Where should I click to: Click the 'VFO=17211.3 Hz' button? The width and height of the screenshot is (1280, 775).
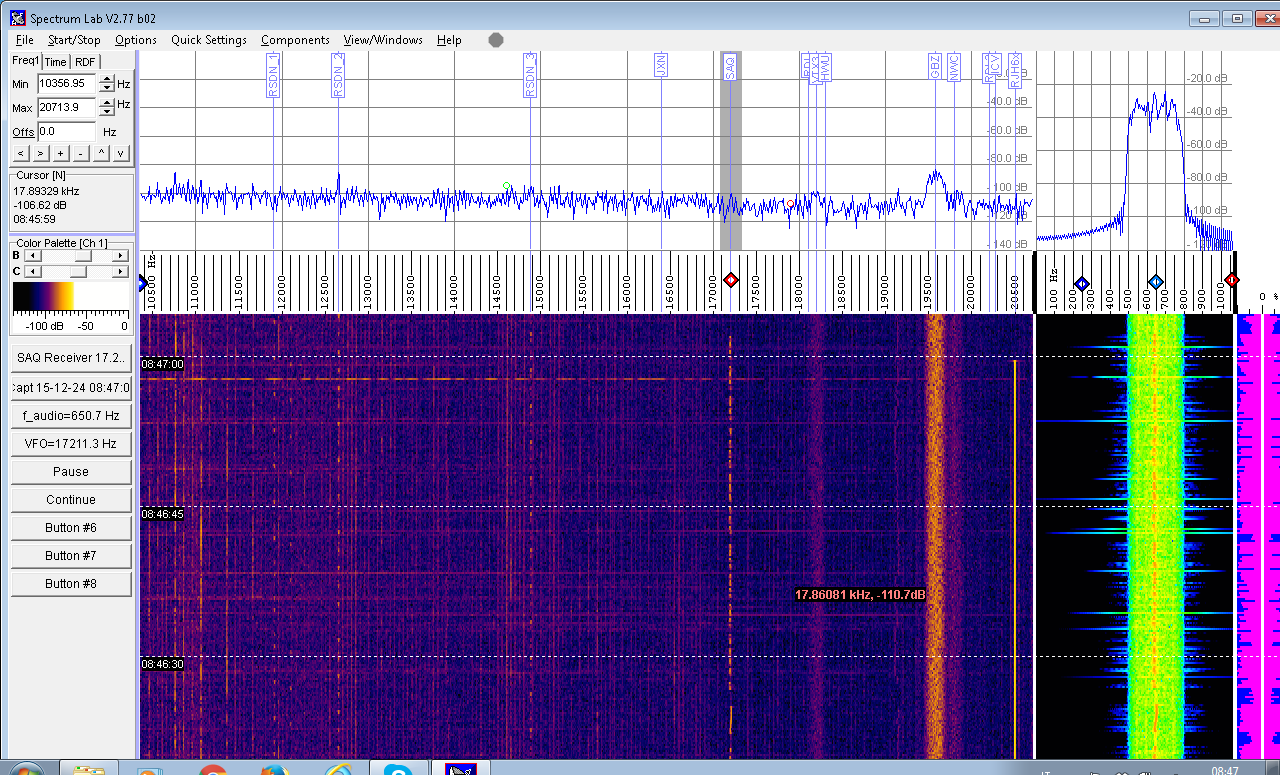71,443
